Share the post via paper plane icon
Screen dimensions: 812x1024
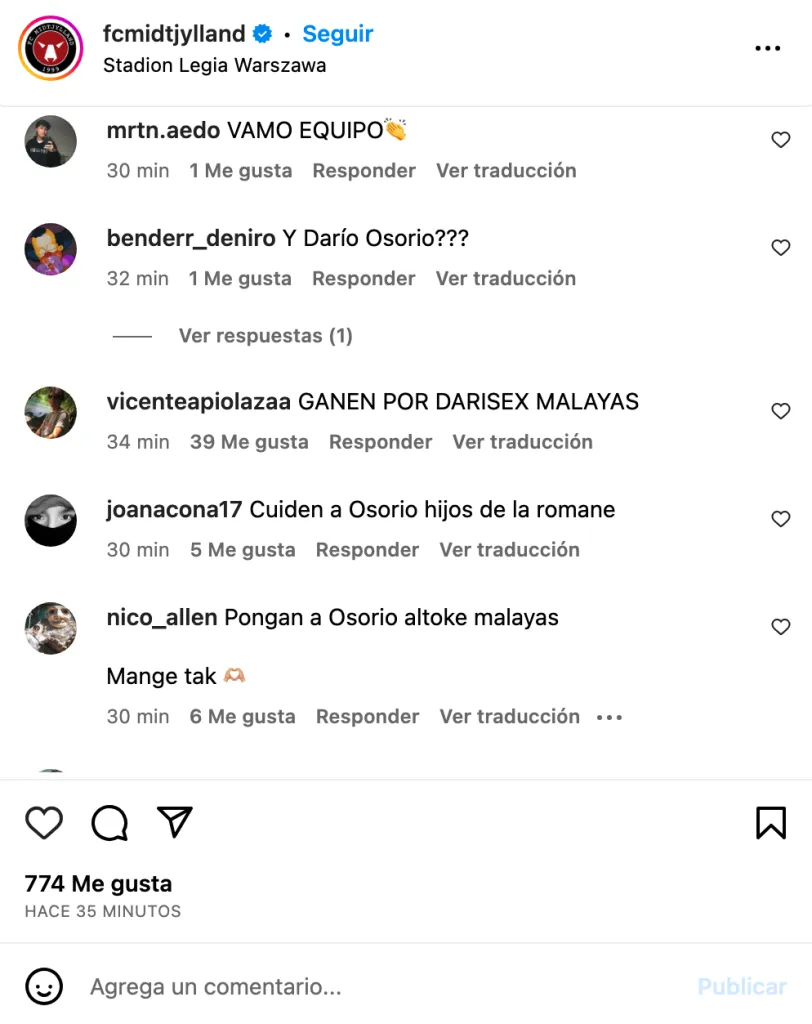pos(174,822)
